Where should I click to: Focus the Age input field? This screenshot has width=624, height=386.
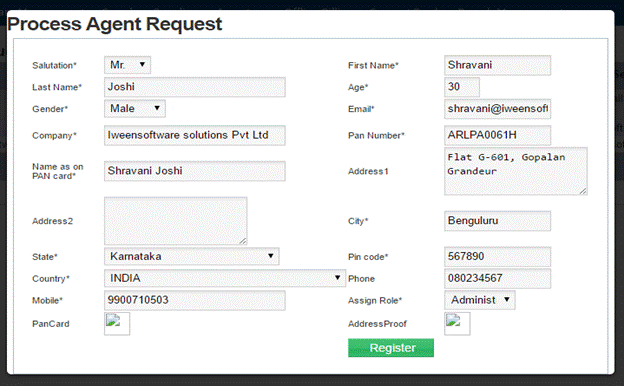[462, 87]
